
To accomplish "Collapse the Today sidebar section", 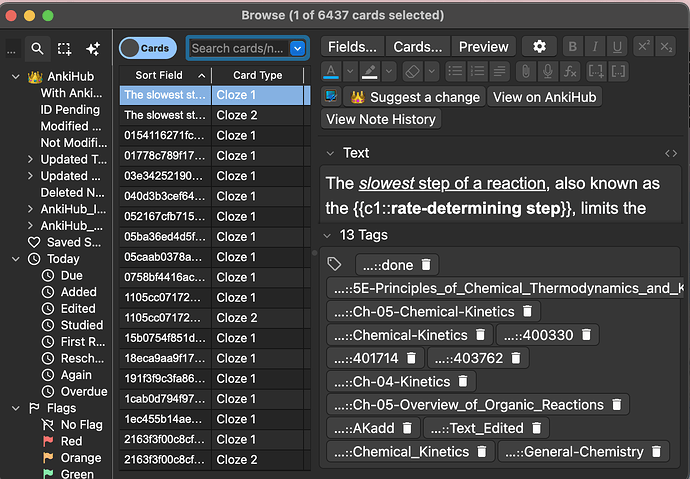I will (x=16, y=259).
